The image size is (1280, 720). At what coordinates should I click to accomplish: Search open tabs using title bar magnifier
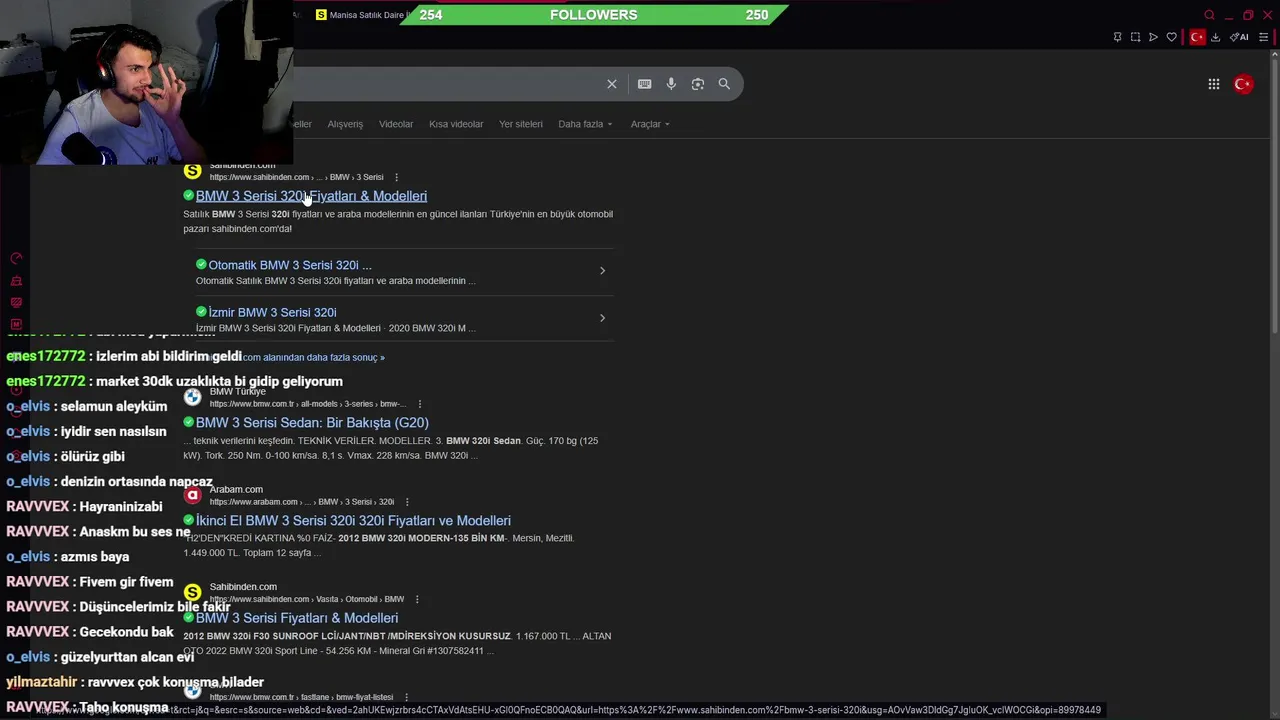[x=1209, y=15]
